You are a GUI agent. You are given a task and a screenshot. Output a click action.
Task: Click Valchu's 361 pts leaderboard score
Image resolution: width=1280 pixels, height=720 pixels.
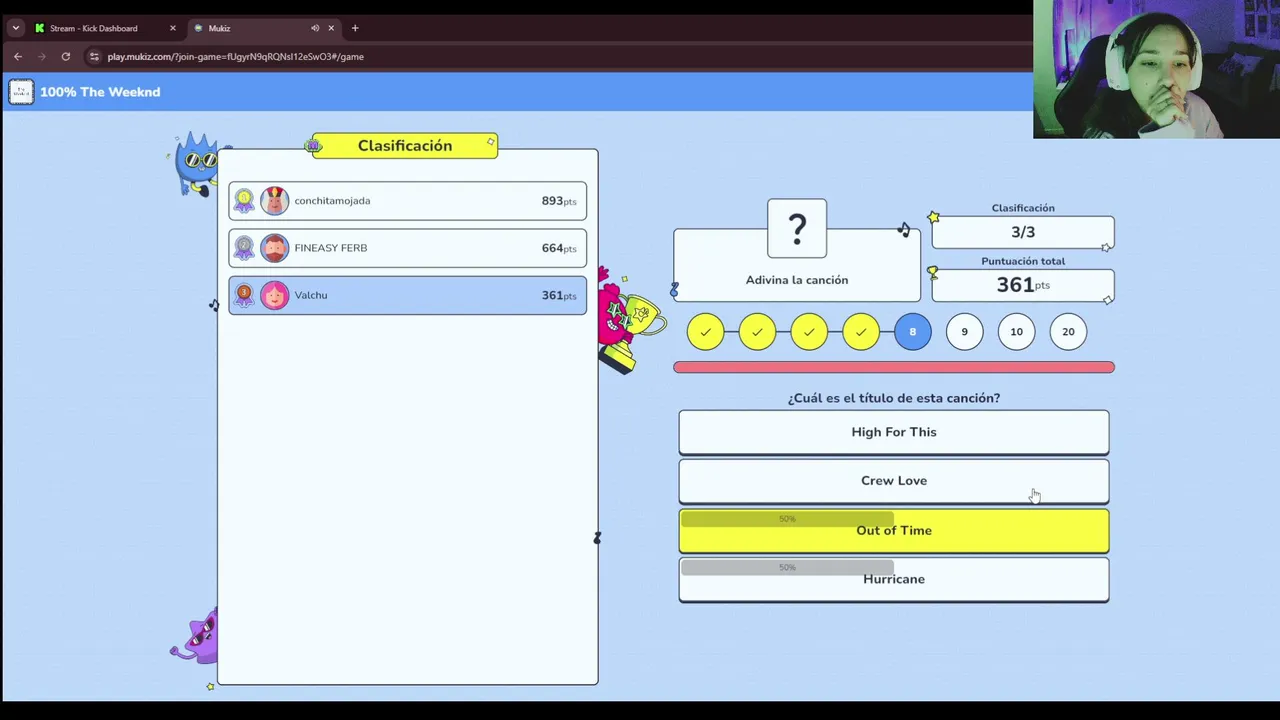tap(559, 295)
